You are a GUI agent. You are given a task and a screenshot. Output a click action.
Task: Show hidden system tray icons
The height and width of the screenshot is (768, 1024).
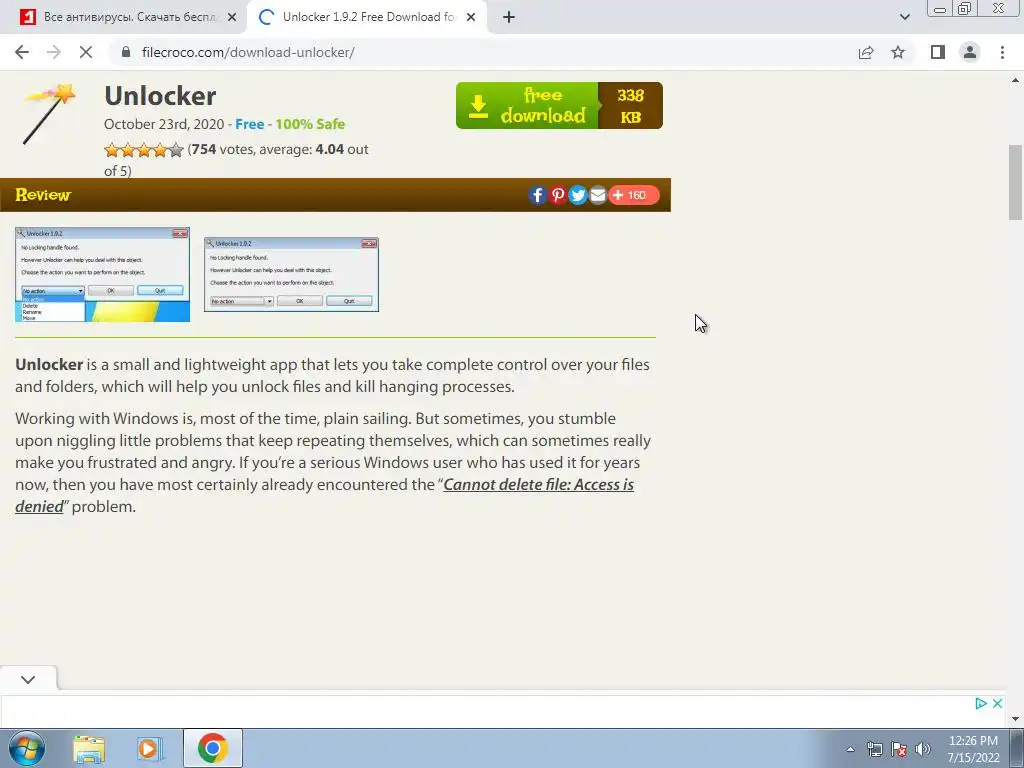coord(850,749)
